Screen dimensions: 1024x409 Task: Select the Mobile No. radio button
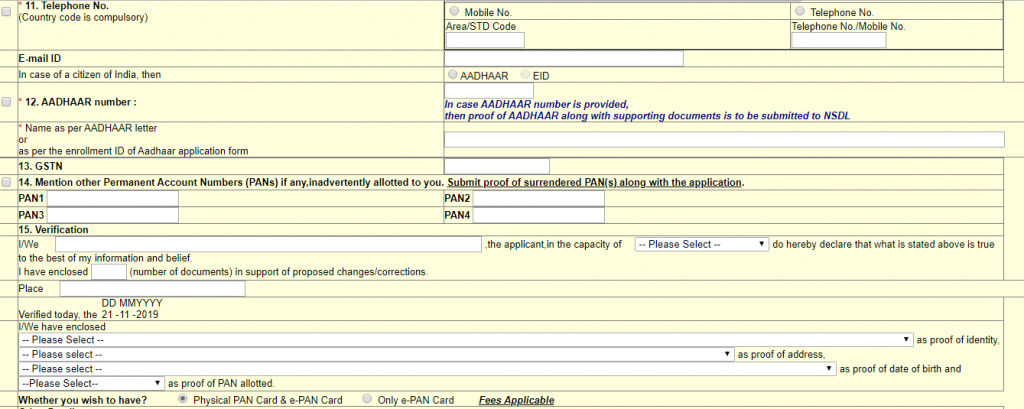pos(454,11)
